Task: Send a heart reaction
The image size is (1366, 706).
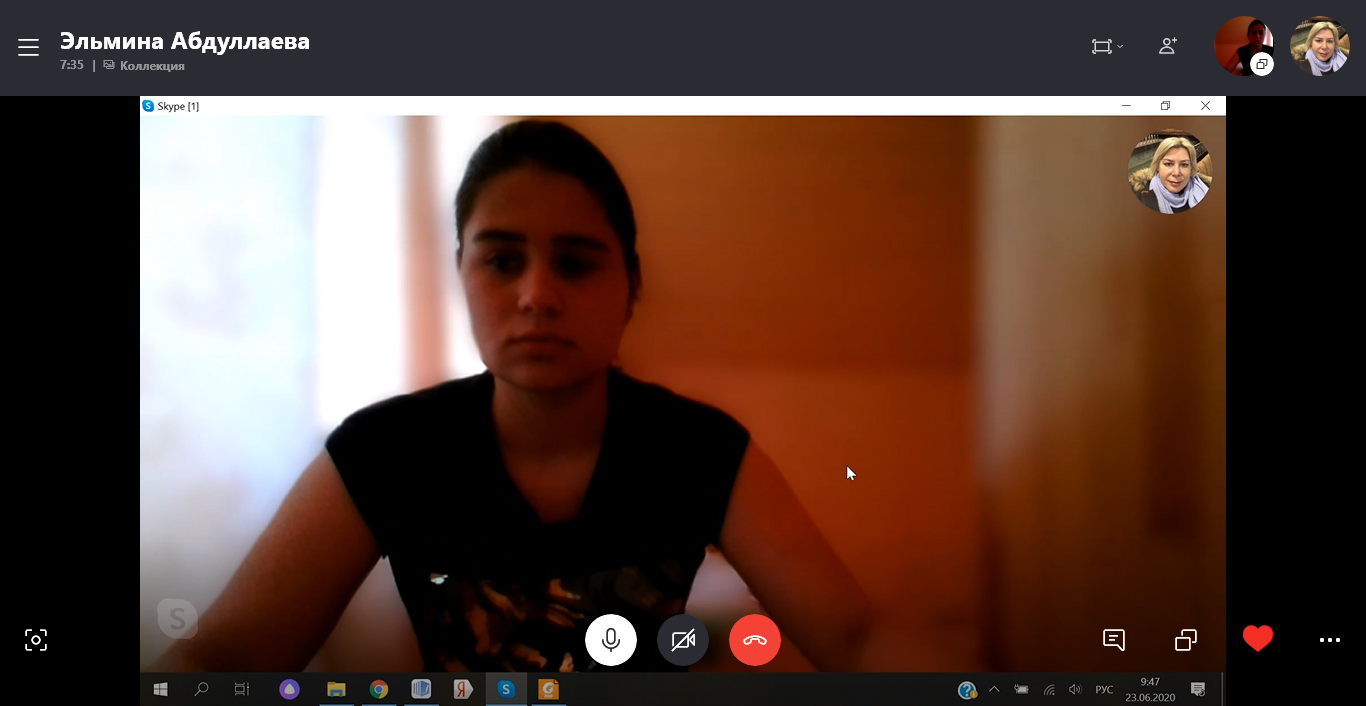Action: pos(1257,639)
